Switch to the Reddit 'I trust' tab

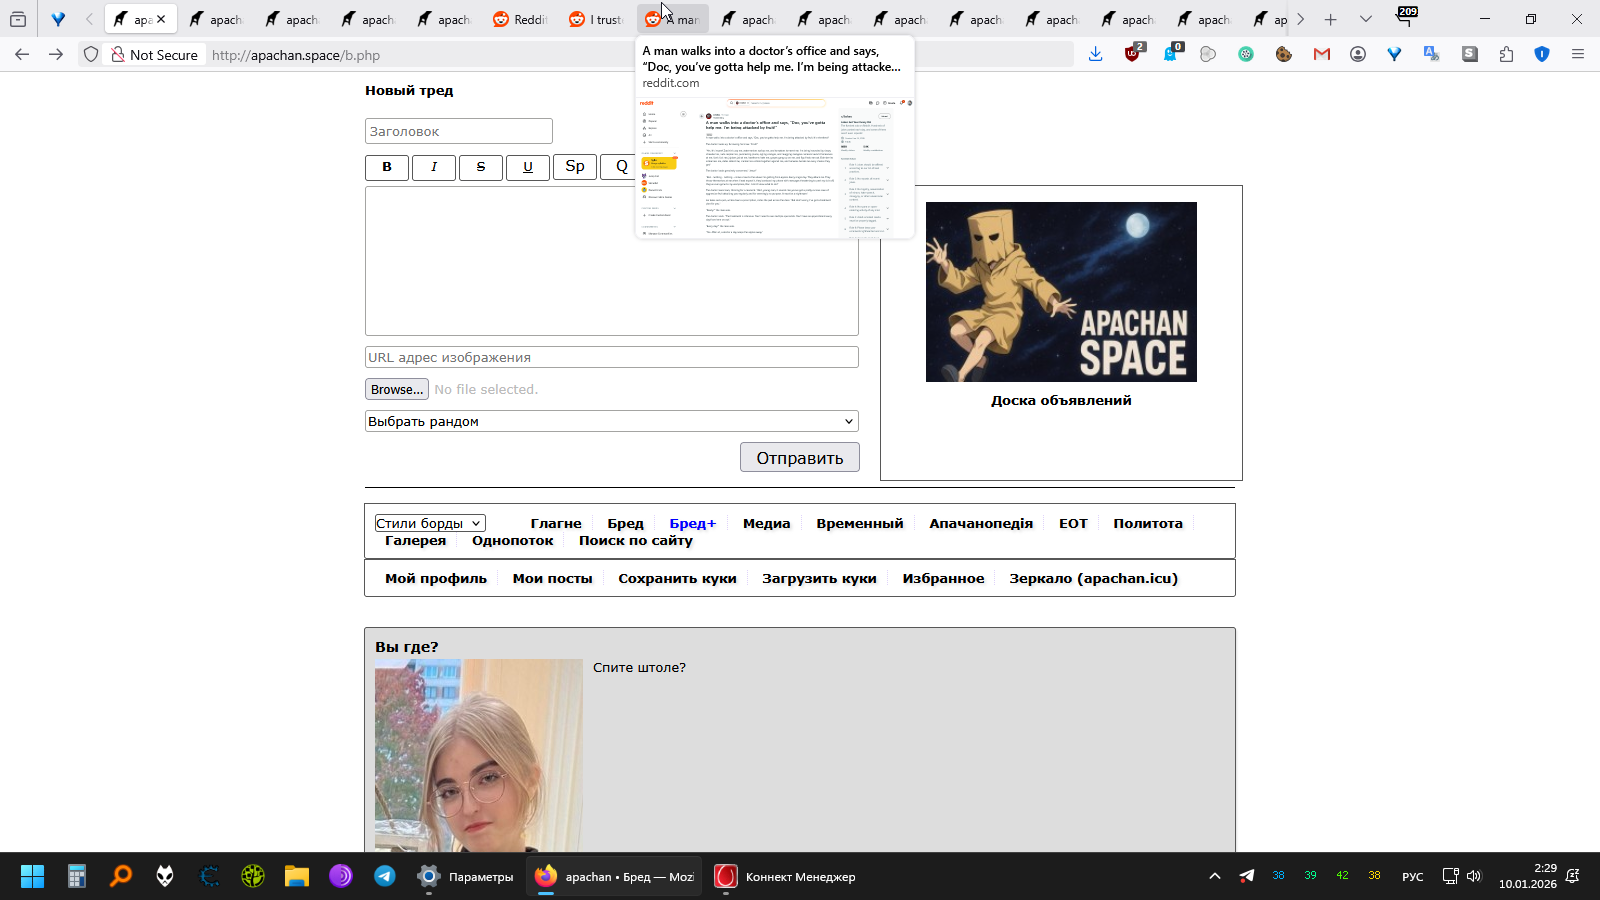596,19
